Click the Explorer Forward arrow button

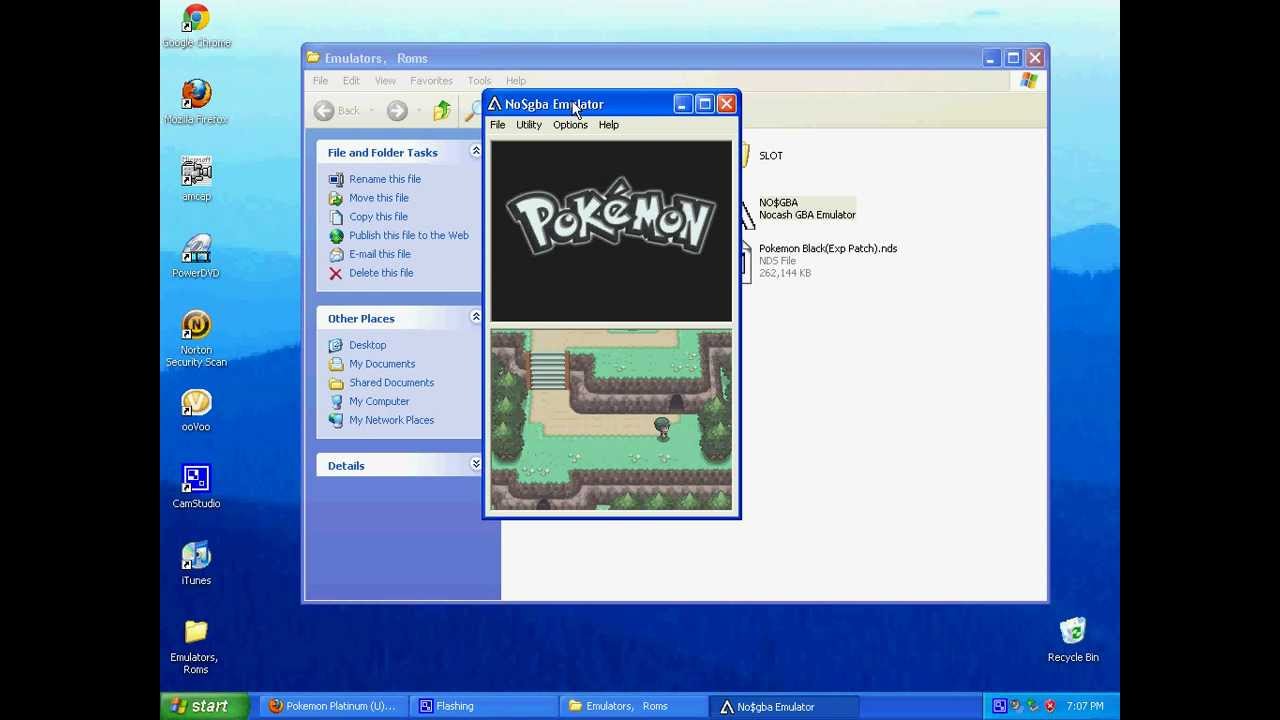[x=397, y=111]
